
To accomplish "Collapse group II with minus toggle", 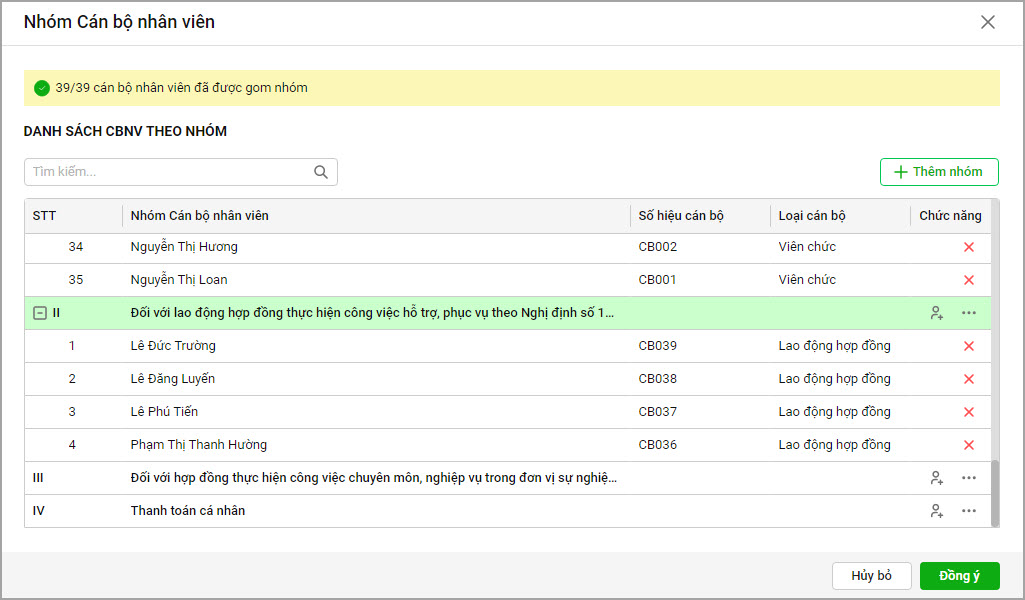I will (40, 313).
